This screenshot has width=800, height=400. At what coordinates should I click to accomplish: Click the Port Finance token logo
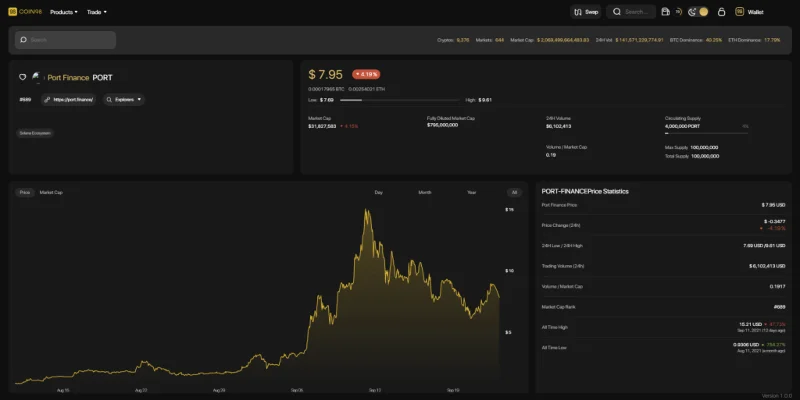[x=36, y=77]
